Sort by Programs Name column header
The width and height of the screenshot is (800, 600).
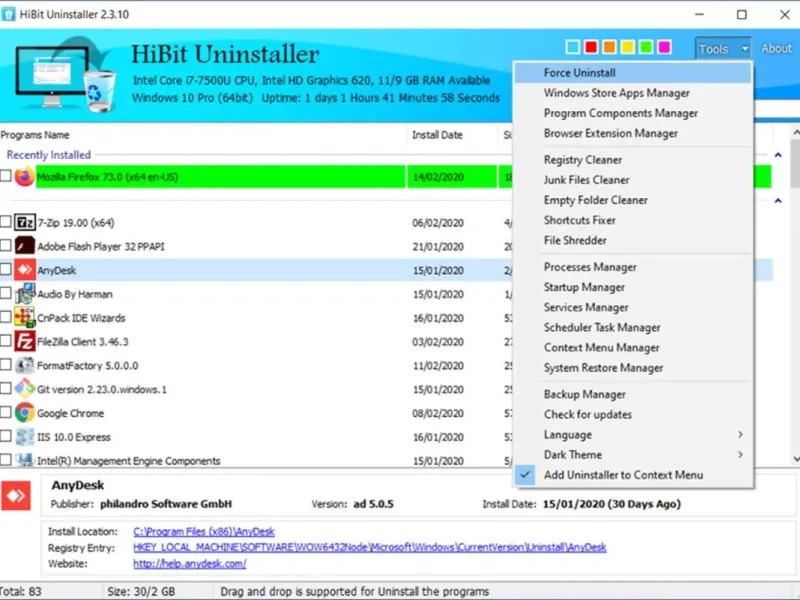[203, 135]
